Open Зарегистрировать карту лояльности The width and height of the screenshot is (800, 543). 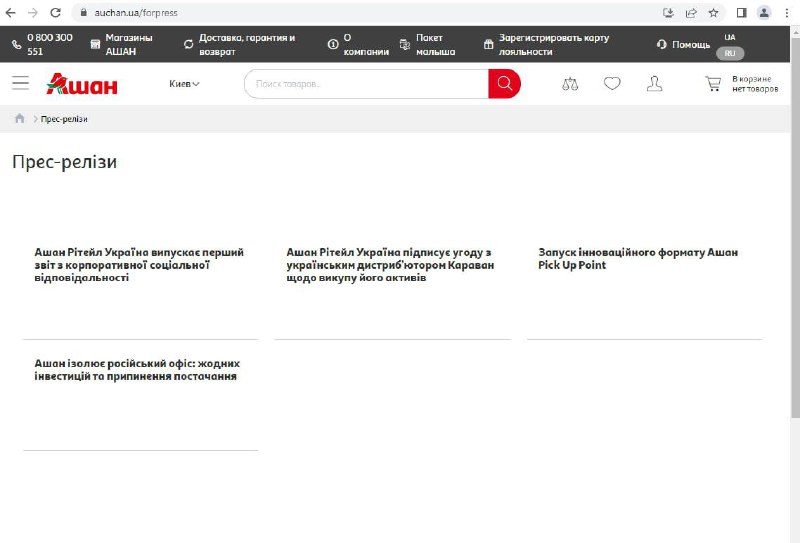click(x=554, y=44)
